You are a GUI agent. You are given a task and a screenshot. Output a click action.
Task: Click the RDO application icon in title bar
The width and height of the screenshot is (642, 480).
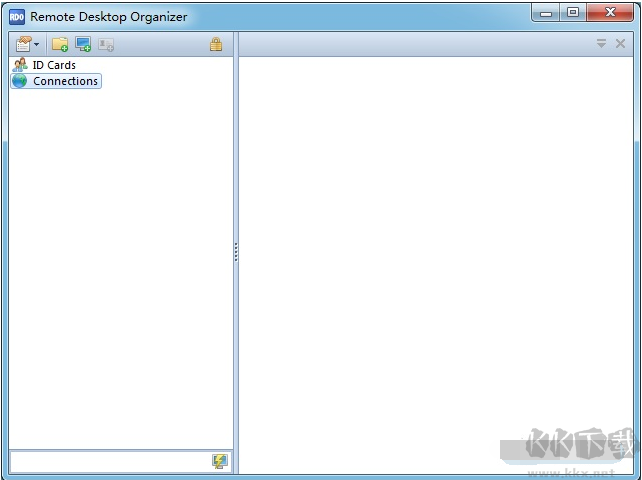click(17, 17)
